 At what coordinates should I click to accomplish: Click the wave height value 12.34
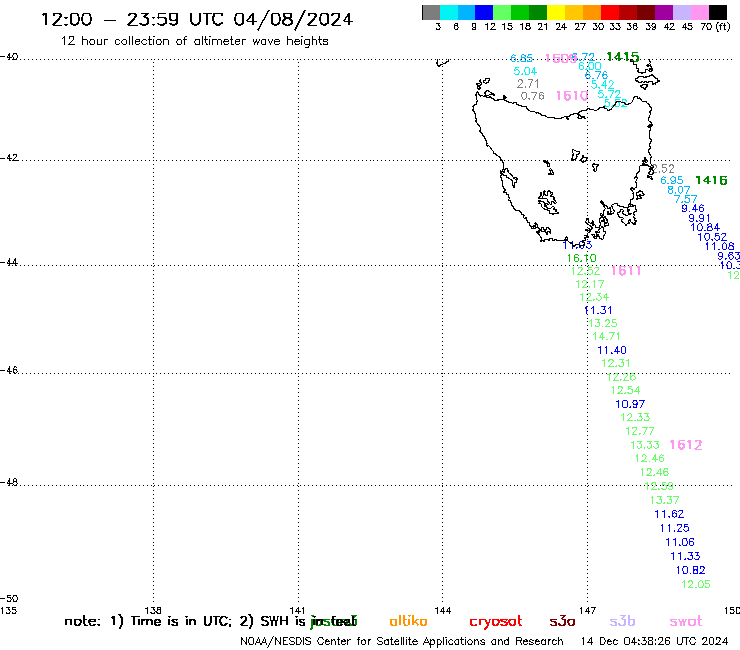tap(594, 297)
